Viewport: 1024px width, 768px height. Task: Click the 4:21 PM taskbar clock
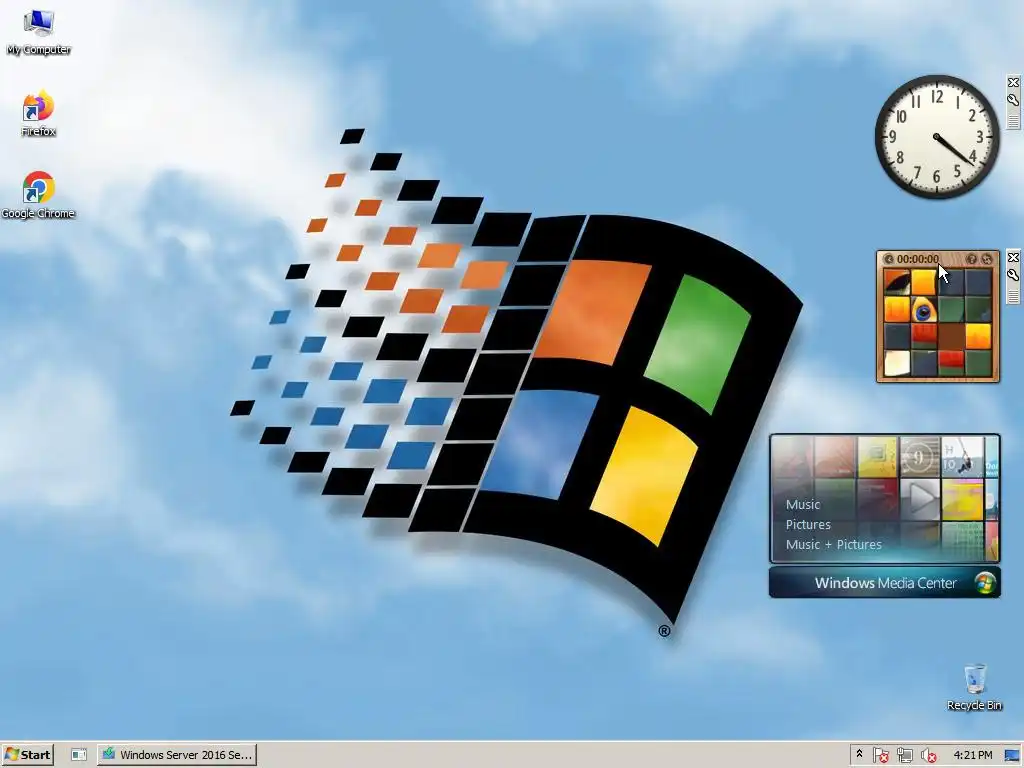click(972, 755)
